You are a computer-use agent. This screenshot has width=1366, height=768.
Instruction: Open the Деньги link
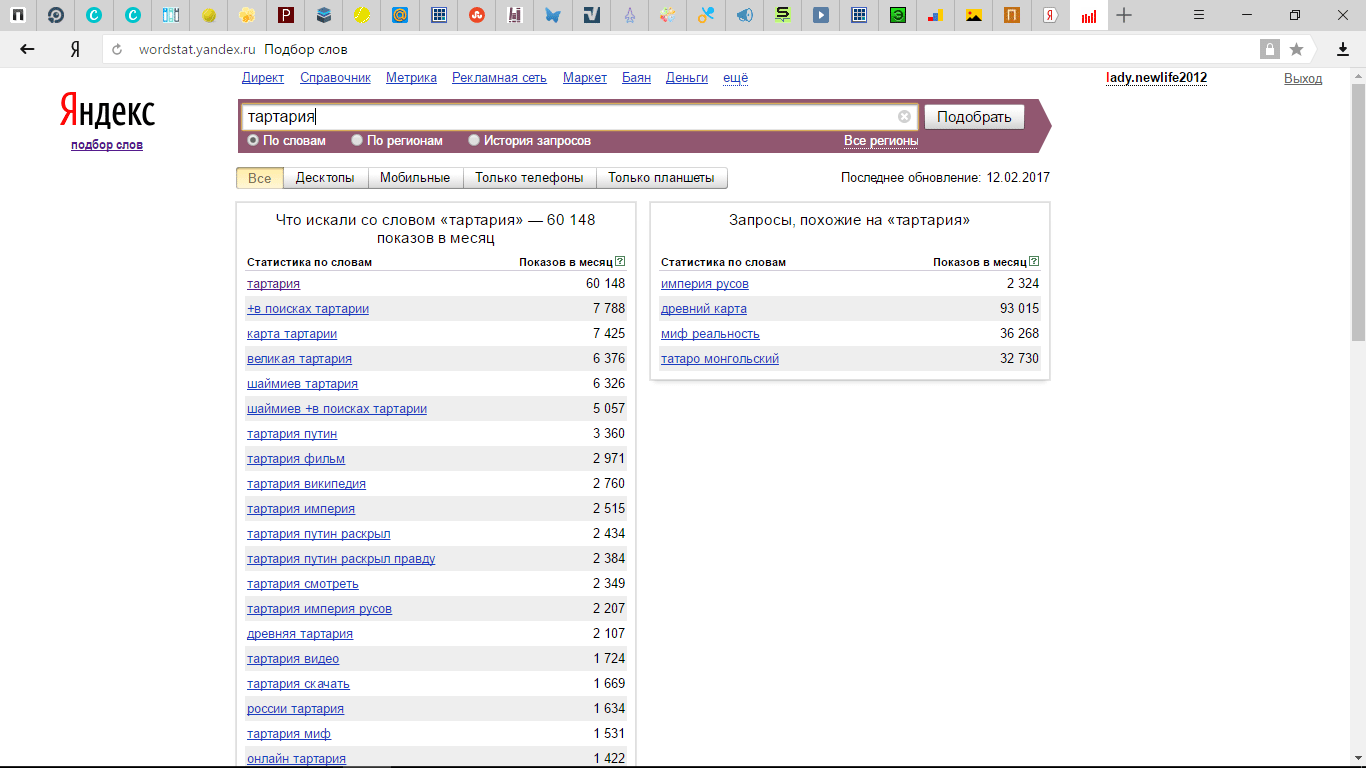[687, 78]
